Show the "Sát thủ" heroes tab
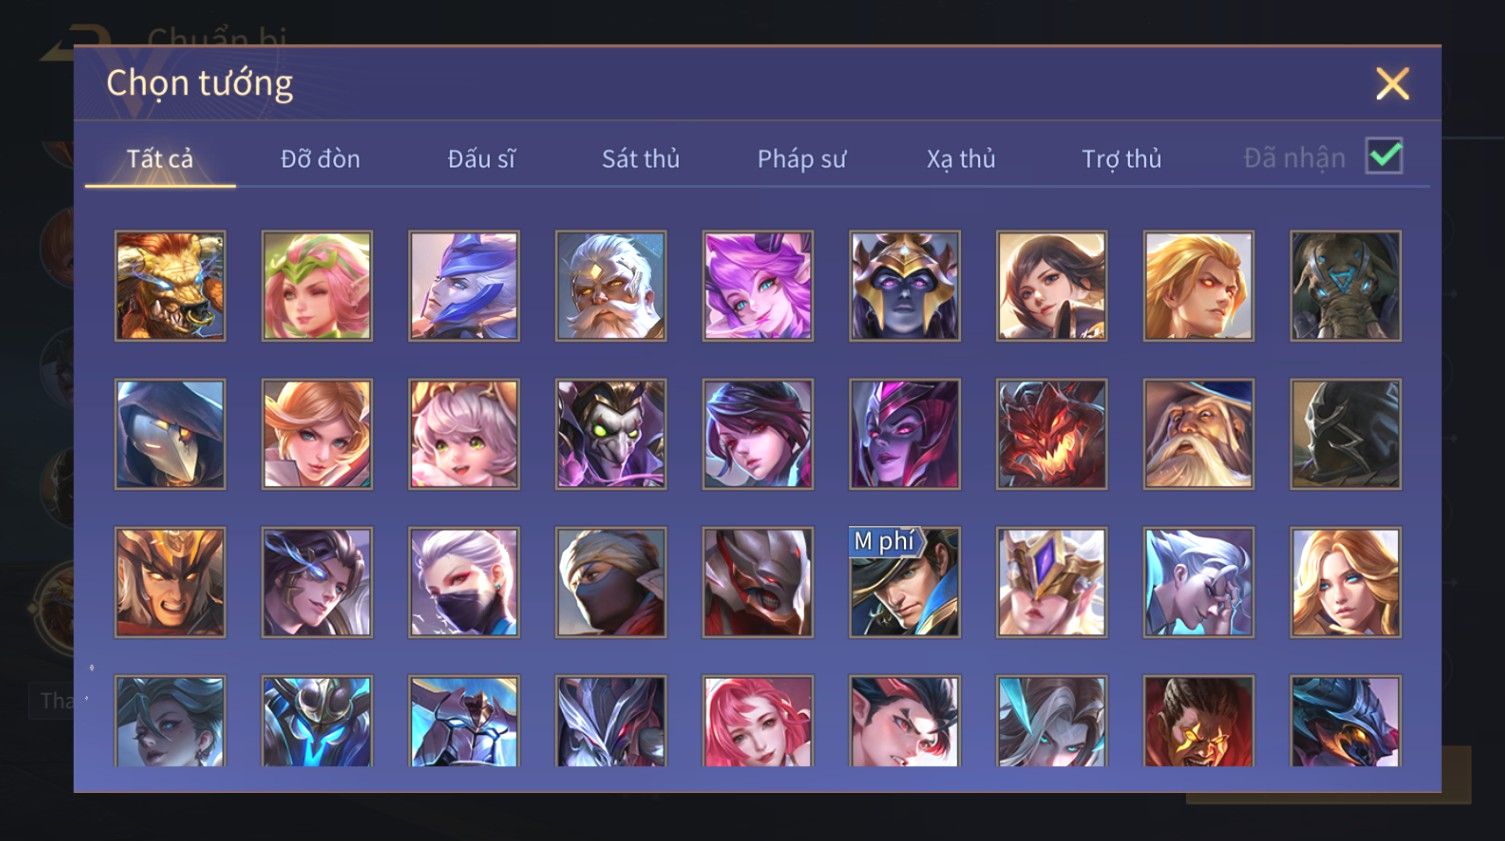 click(641, 158)
